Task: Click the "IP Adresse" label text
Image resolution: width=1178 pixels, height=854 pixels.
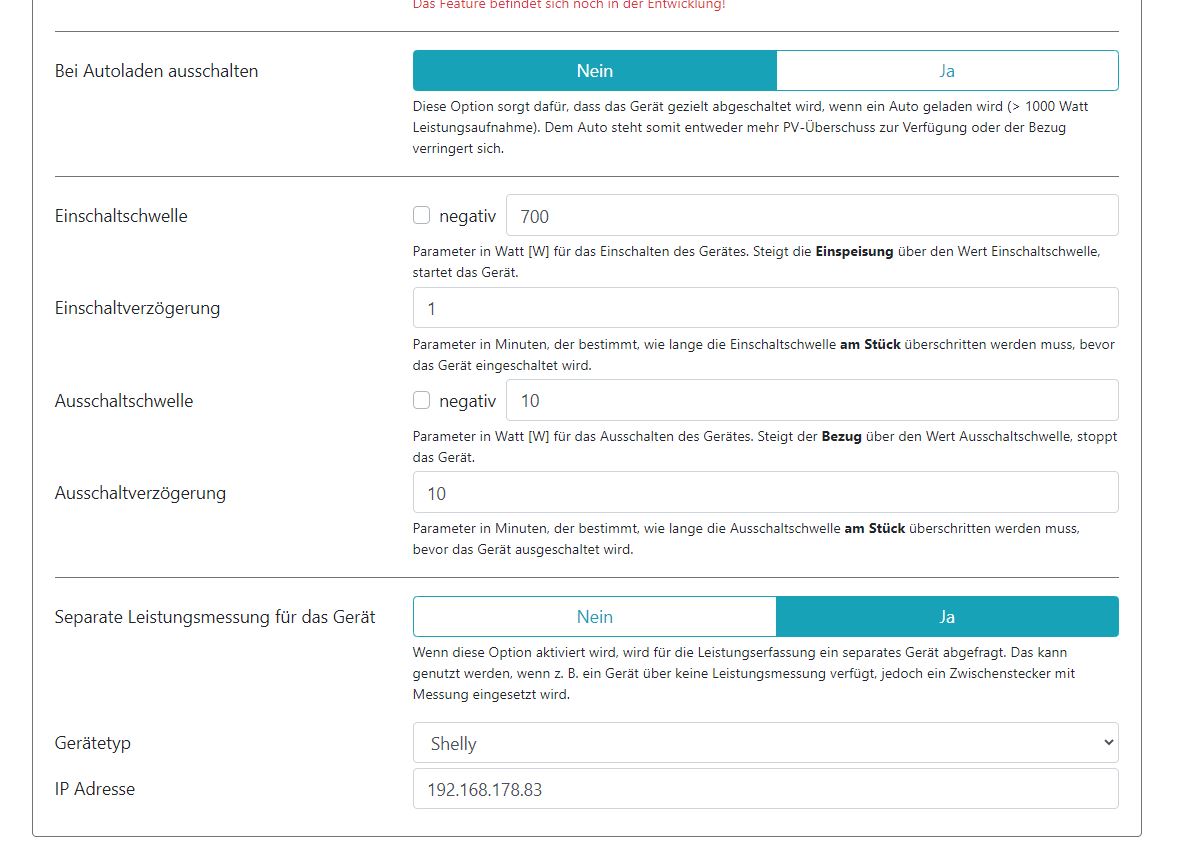Action: tap(95, 789)
